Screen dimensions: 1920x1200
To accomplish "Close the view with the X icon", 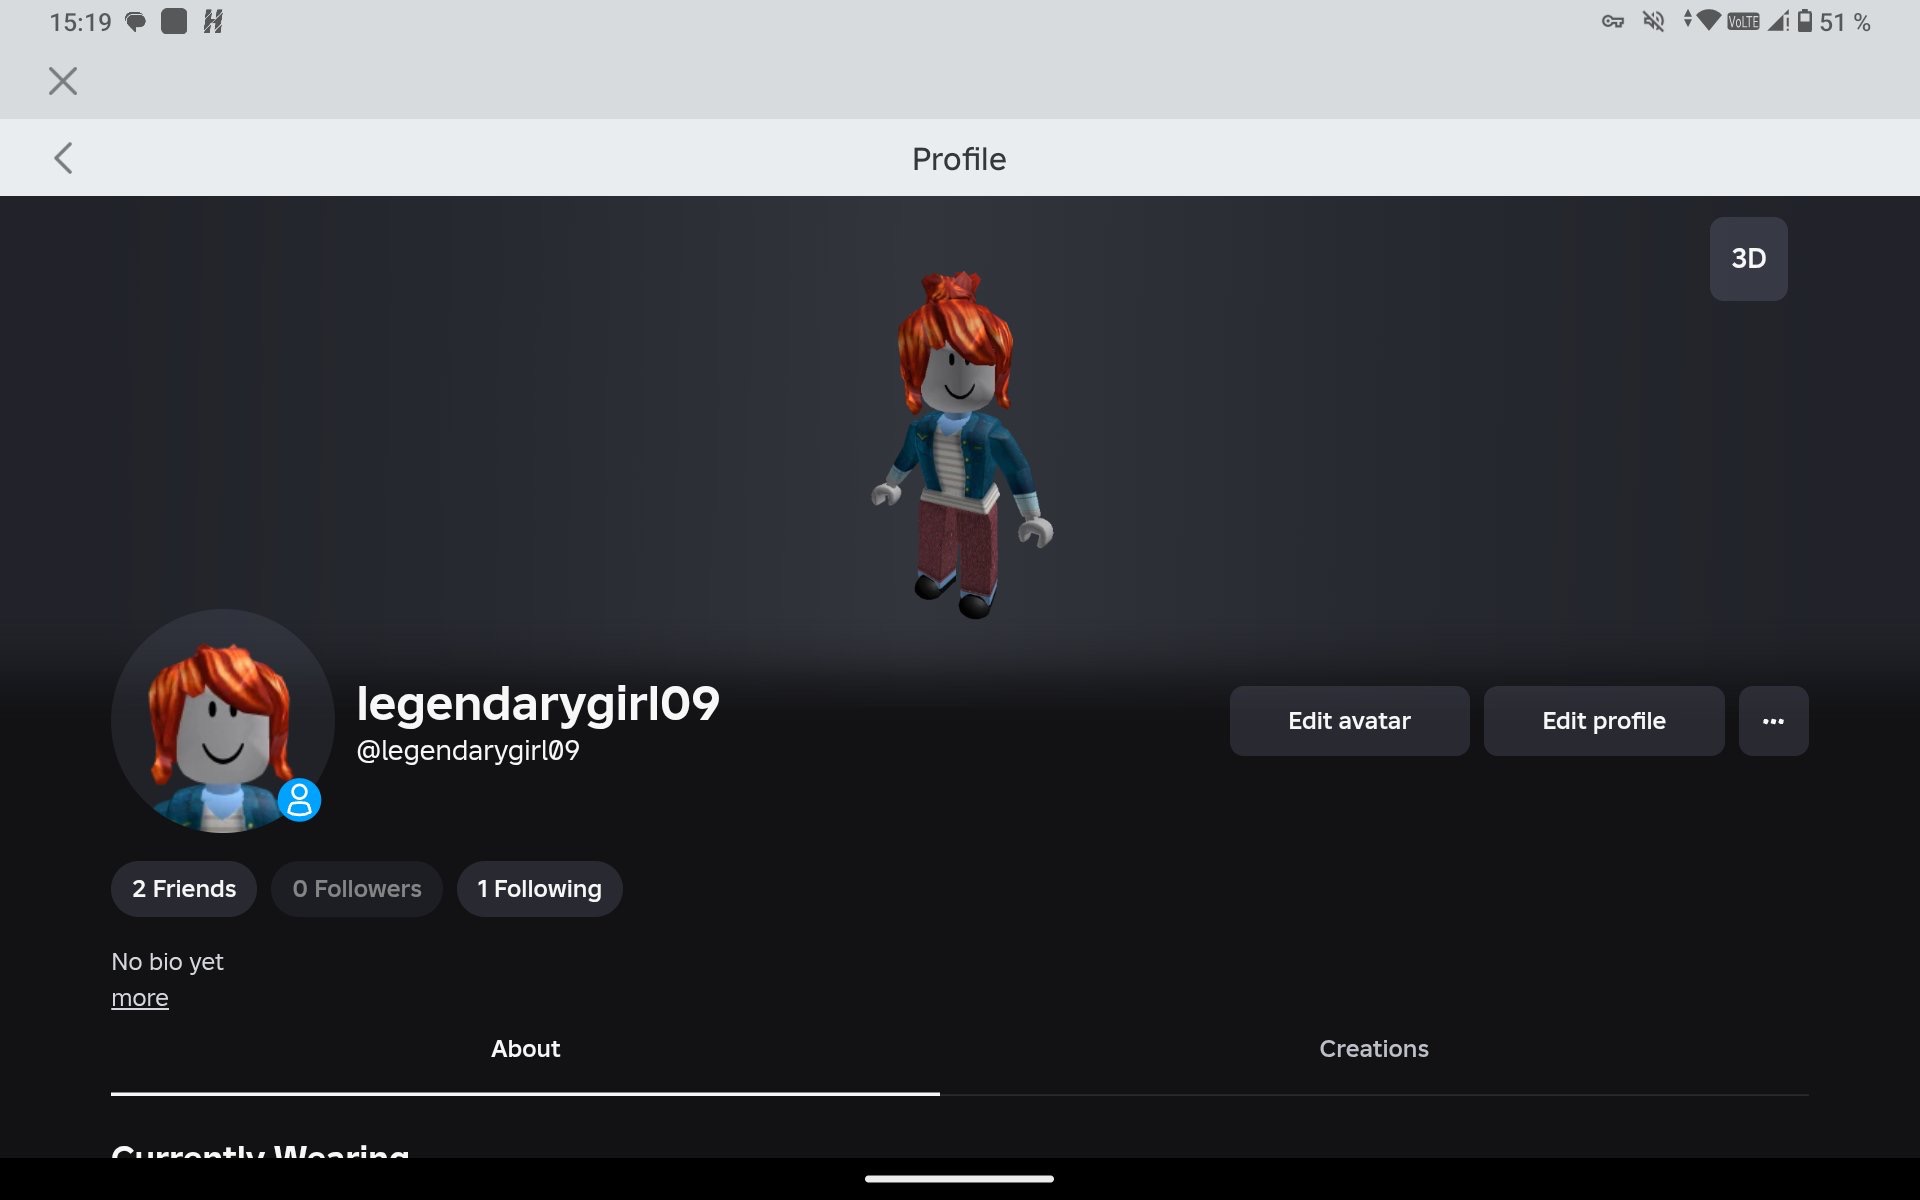I will 63,81.
